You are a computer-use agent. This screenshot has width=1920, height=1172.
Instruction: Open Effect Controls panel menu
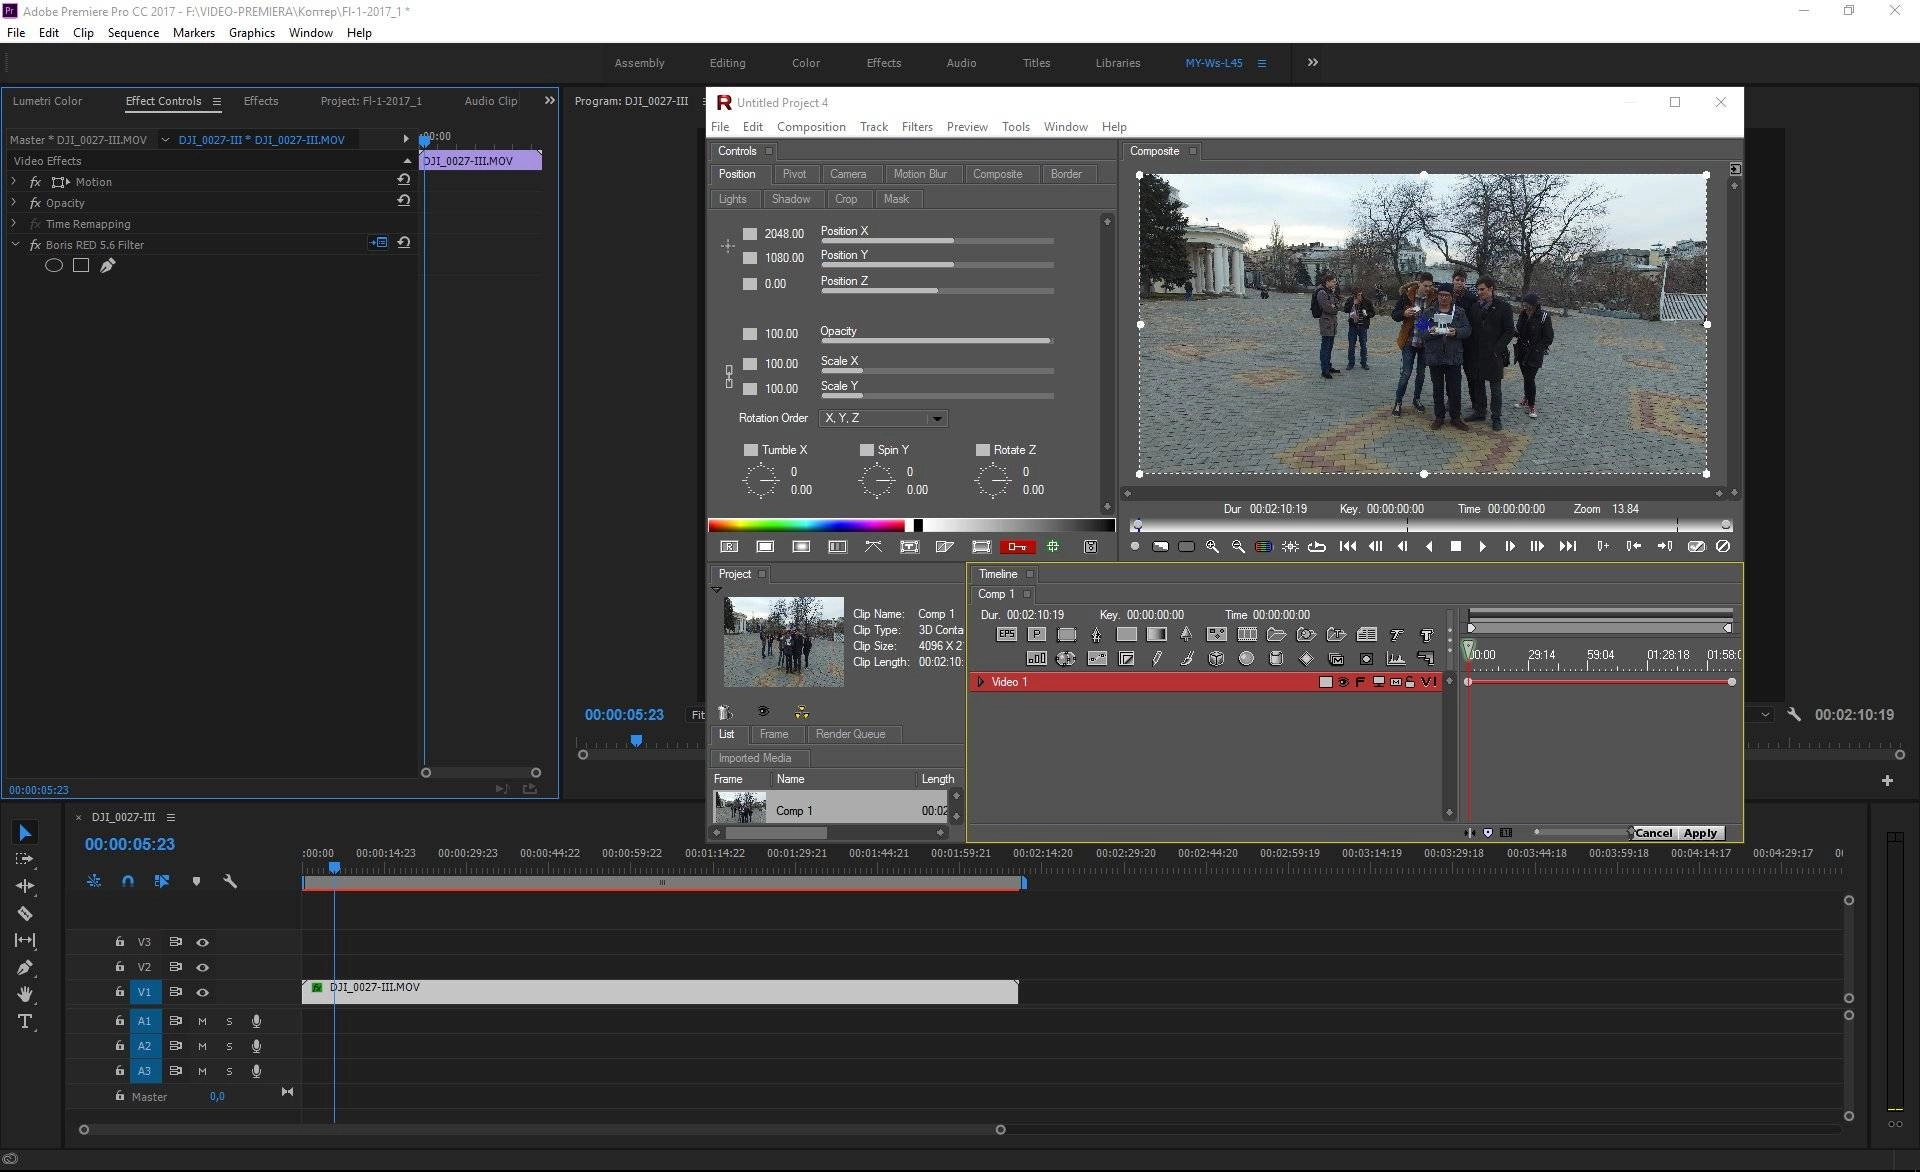216,101
